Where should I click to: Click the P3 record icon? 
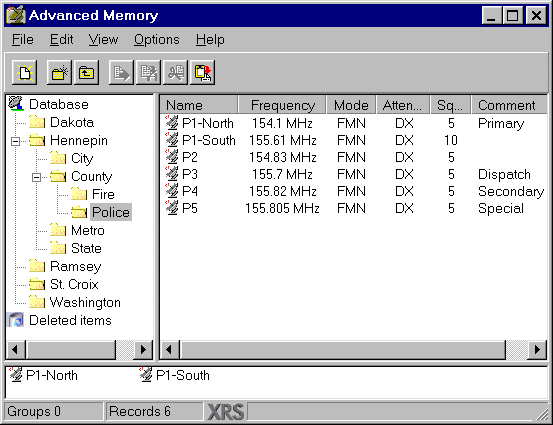172,174
